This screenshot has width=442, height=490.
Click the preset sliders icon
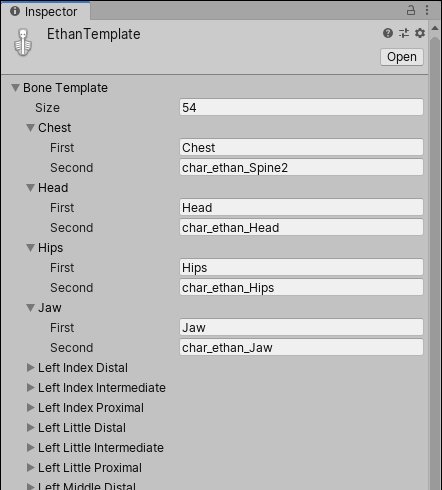tap(404, 33)
